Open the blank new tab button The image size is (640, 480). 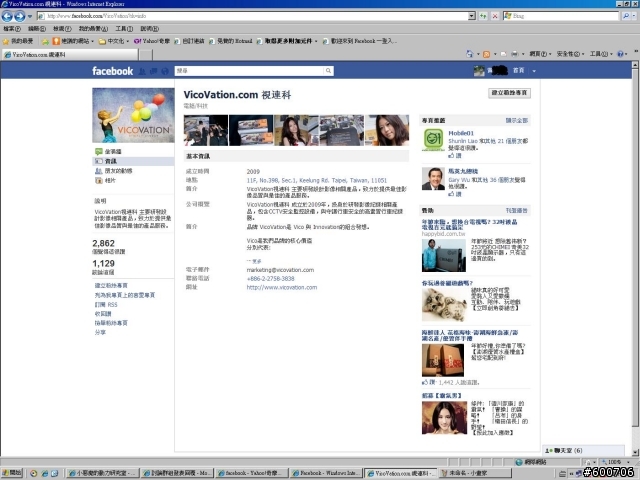[x=146, y=54]
